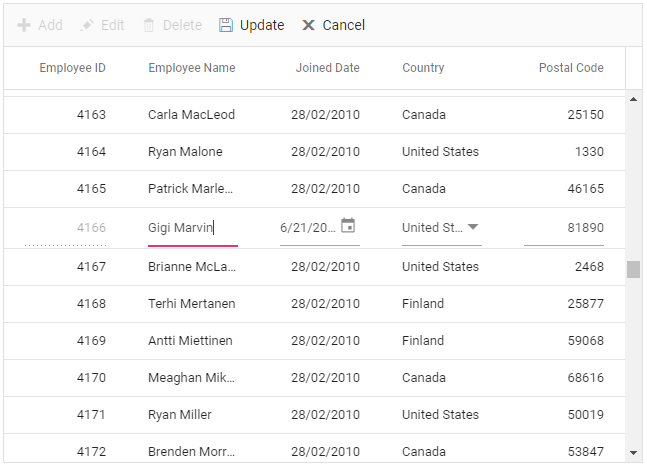
Task: Click the Employee Name field with Gigi Marvin
Action: pyautogui.click(x=192, y=228)
